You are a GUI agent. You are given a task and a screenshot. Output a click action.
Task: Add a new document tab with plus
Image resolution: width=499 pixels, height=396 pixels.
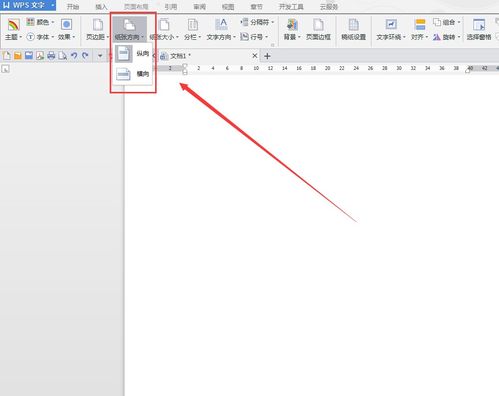point(267,56)
